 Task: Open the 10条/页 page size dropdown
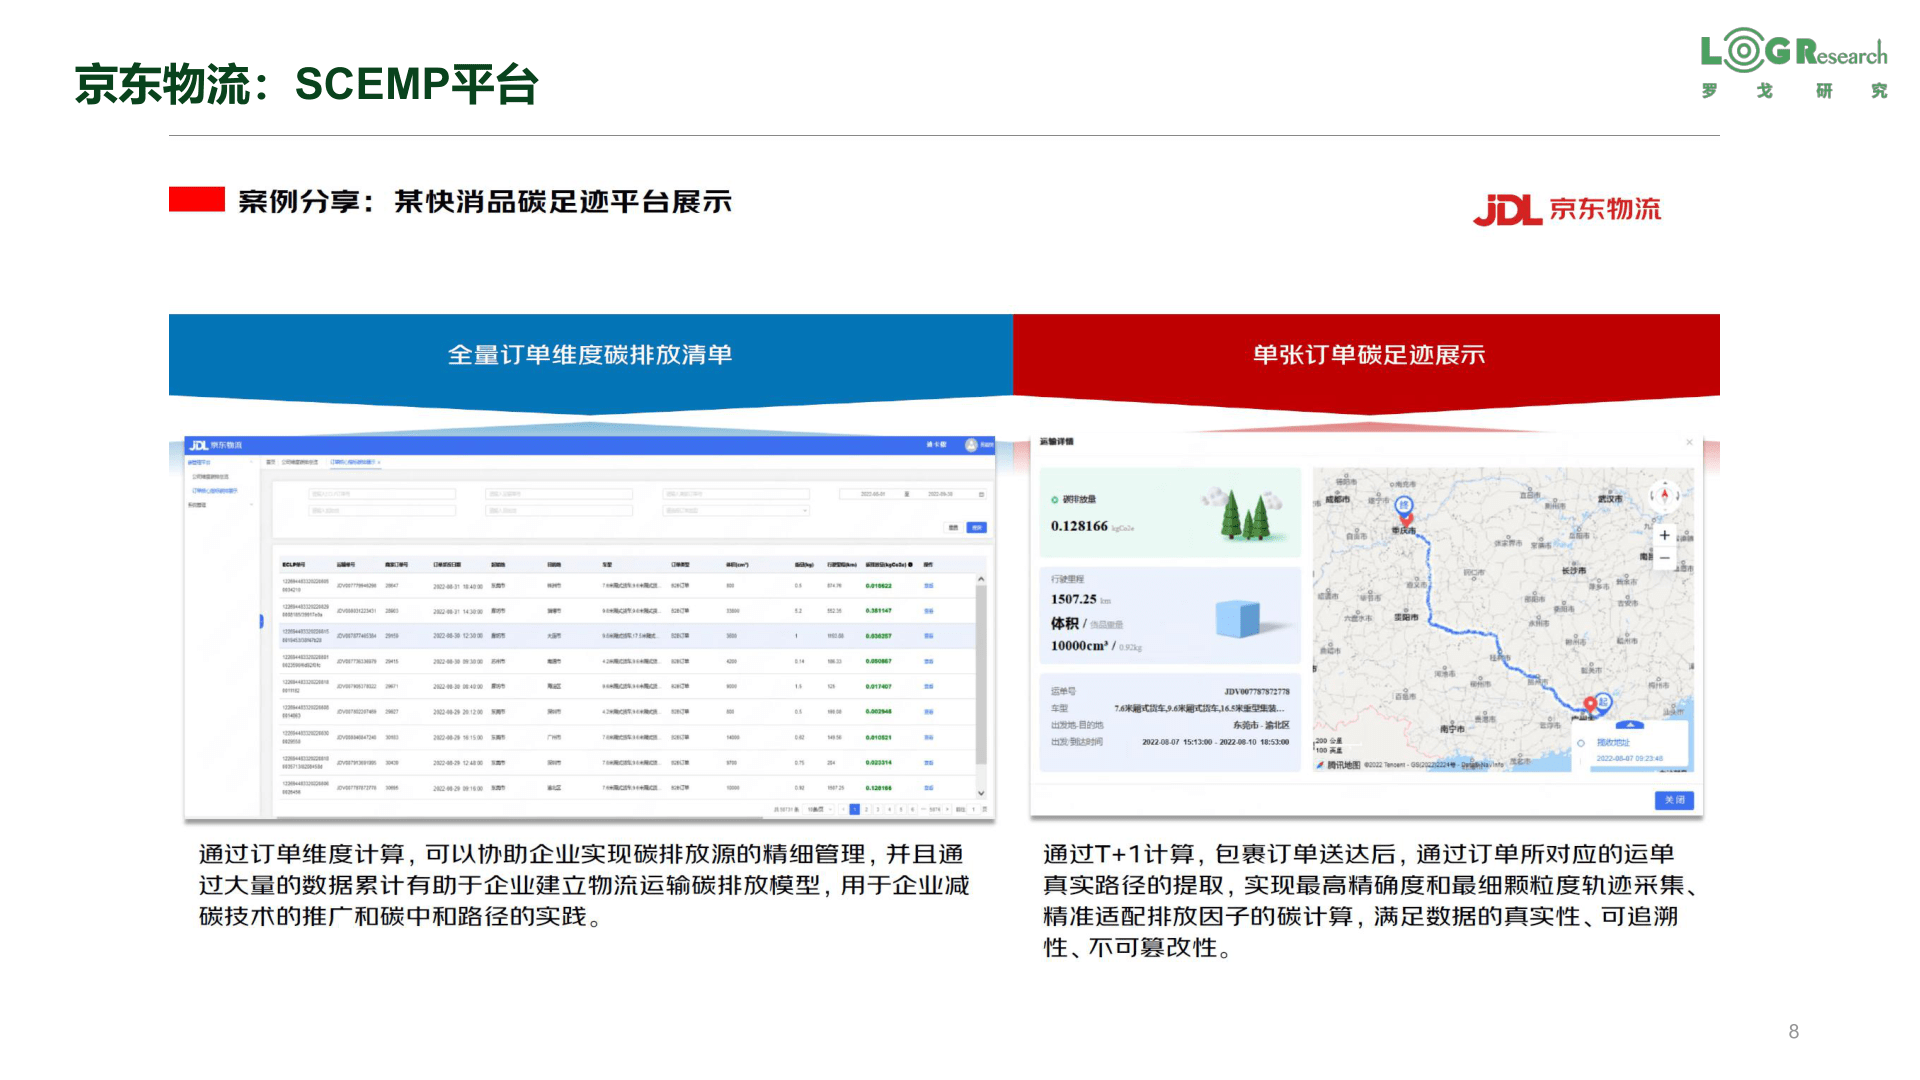point(818,809)
